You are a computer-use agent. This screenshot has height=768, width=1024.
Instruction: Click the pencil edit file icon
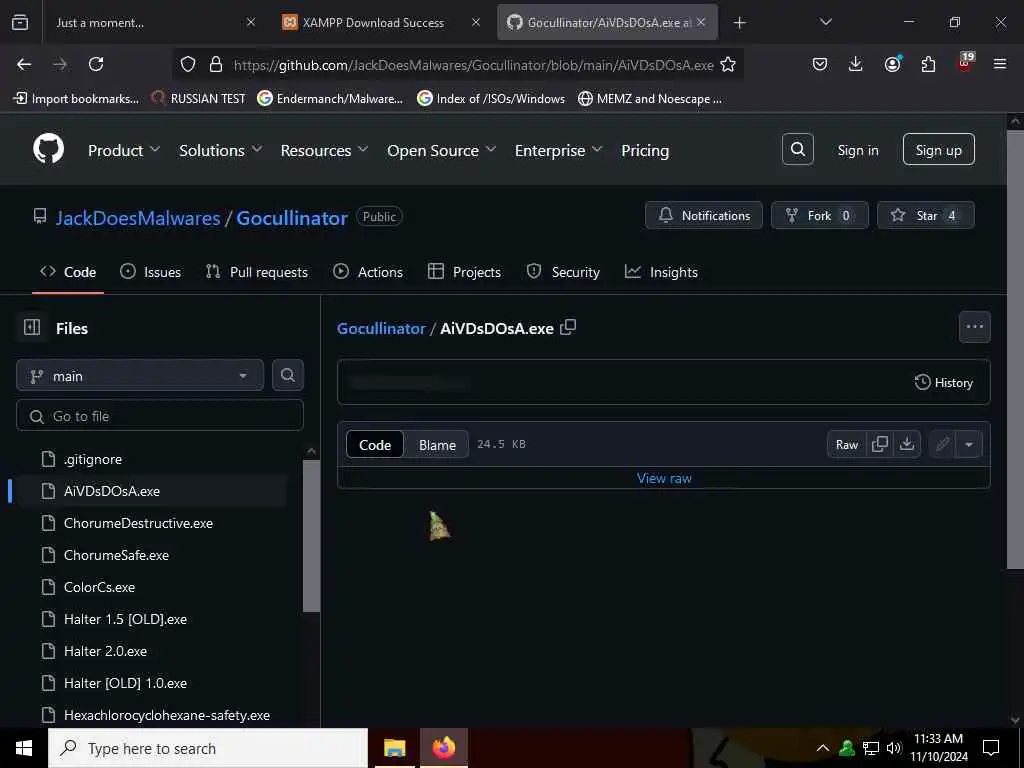coord(942,444)
